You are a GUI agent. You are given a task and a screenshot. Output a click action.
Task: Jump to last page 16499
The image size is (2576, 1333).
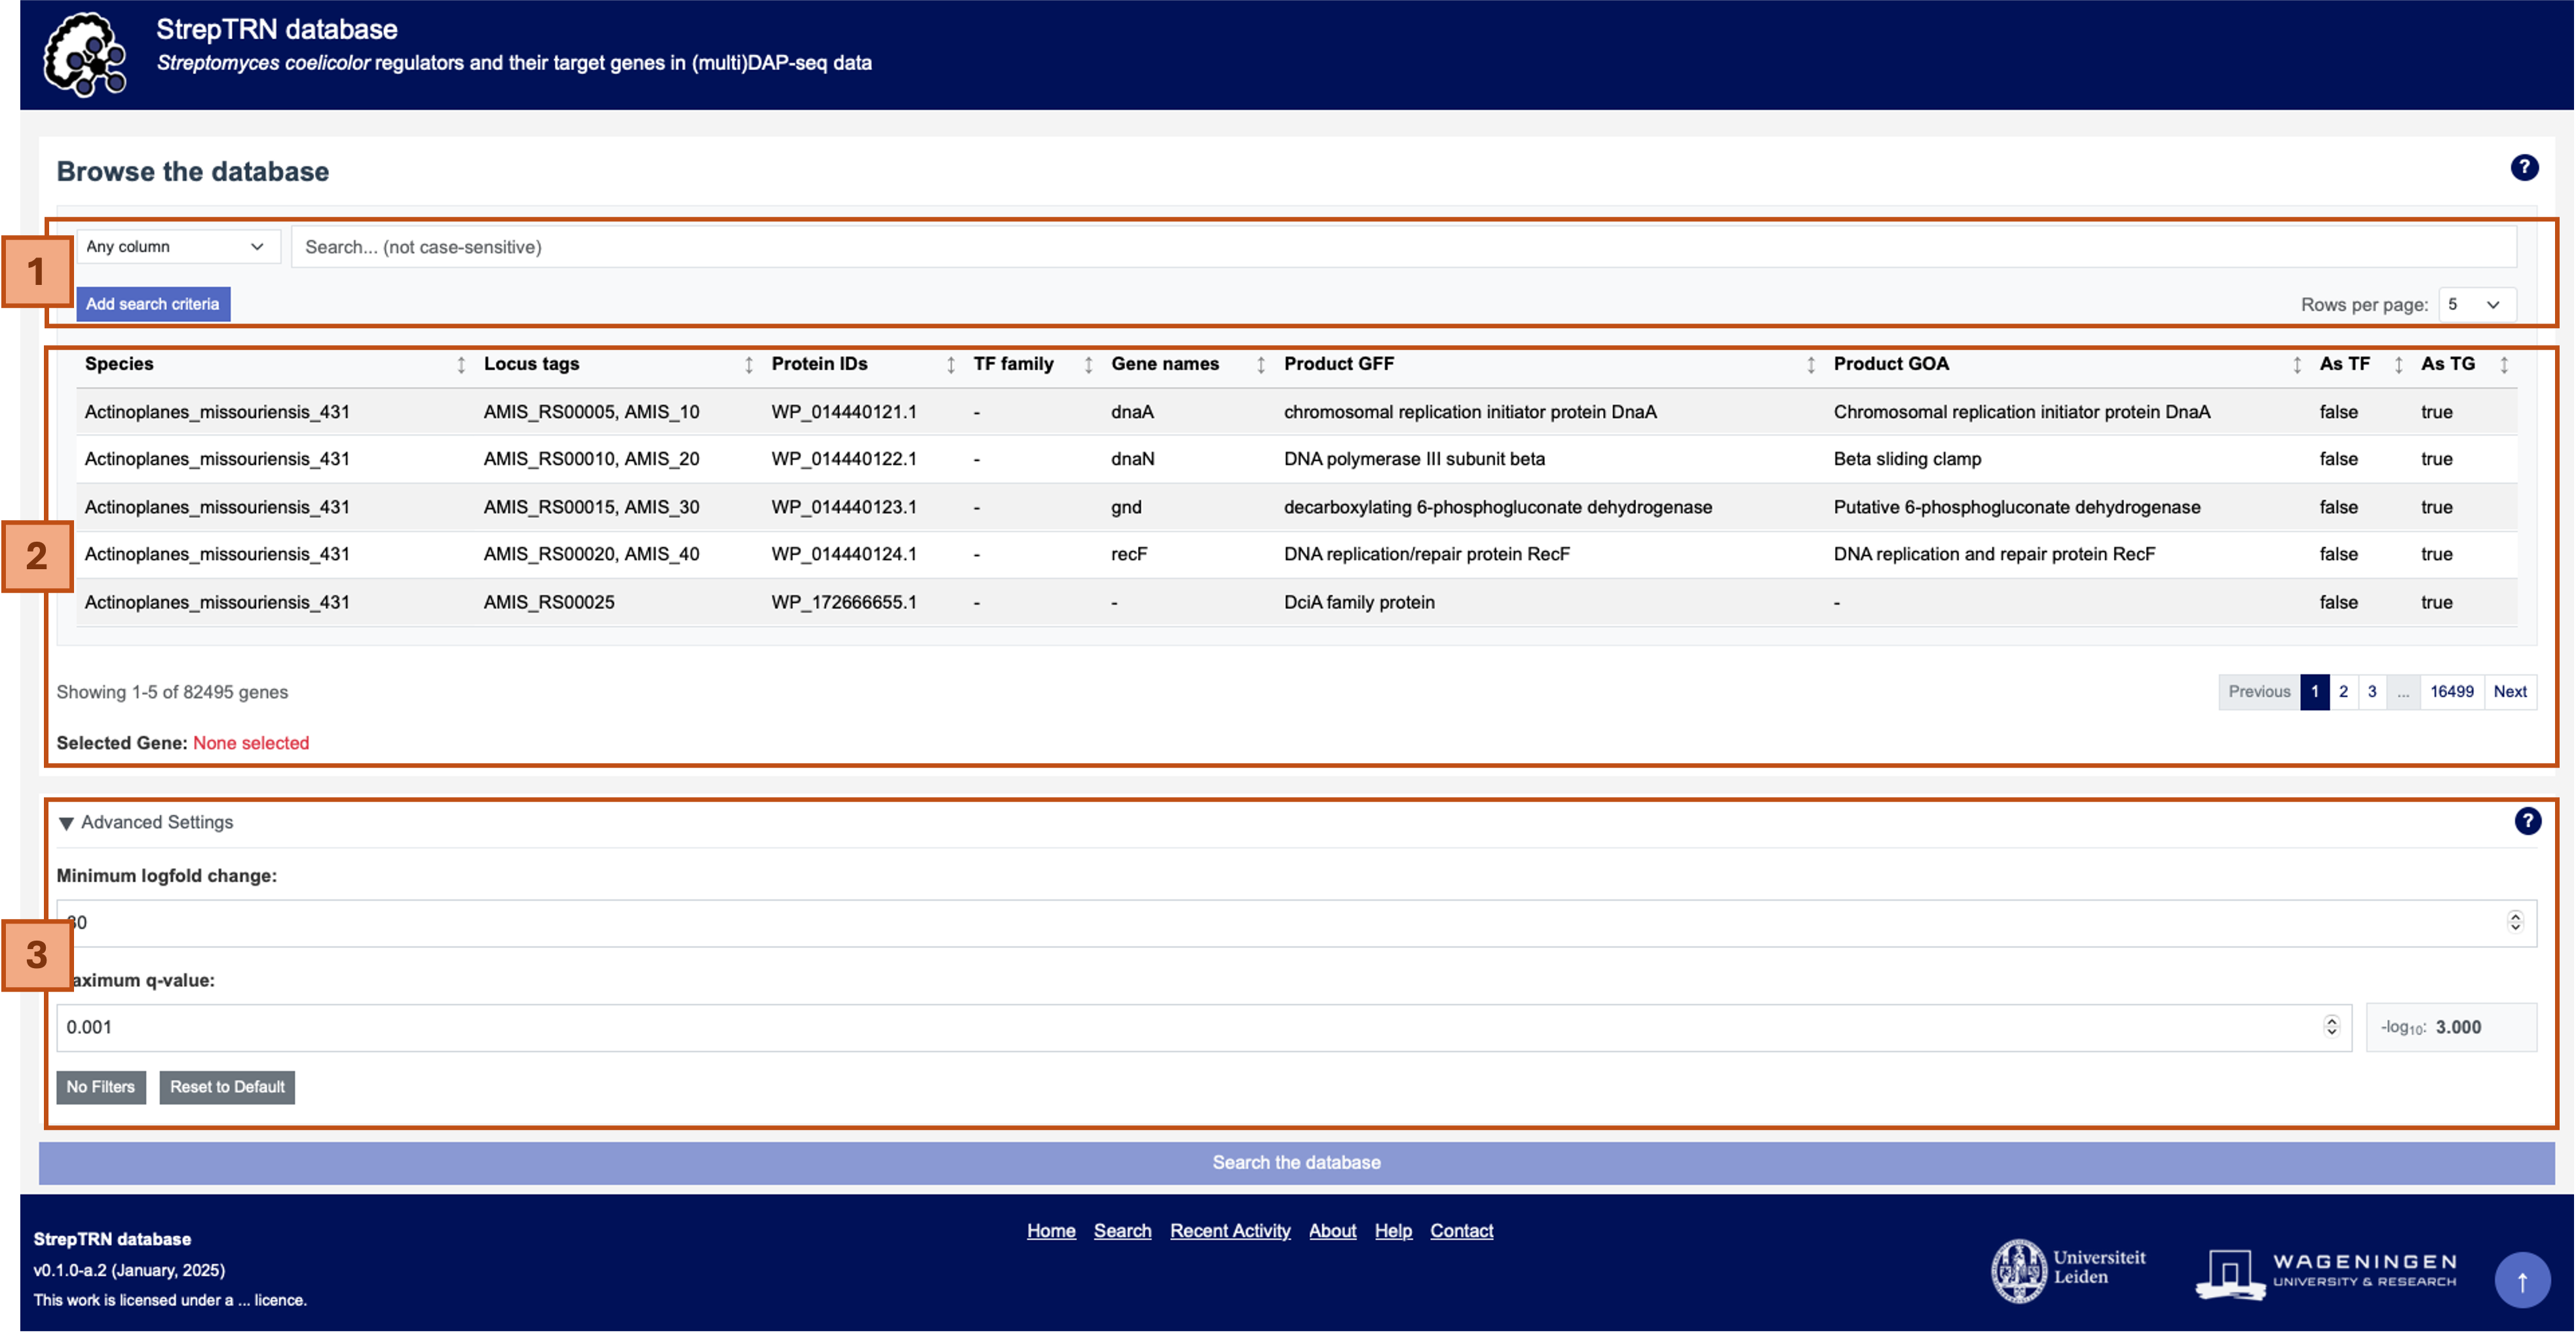point(2452,692)
